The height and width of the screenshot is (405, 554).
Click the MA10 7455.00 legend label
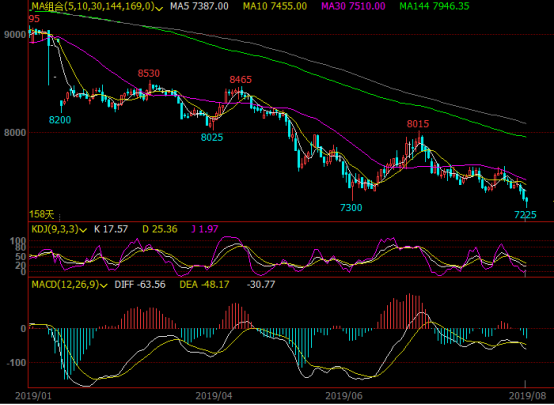(x=275, y=6)
